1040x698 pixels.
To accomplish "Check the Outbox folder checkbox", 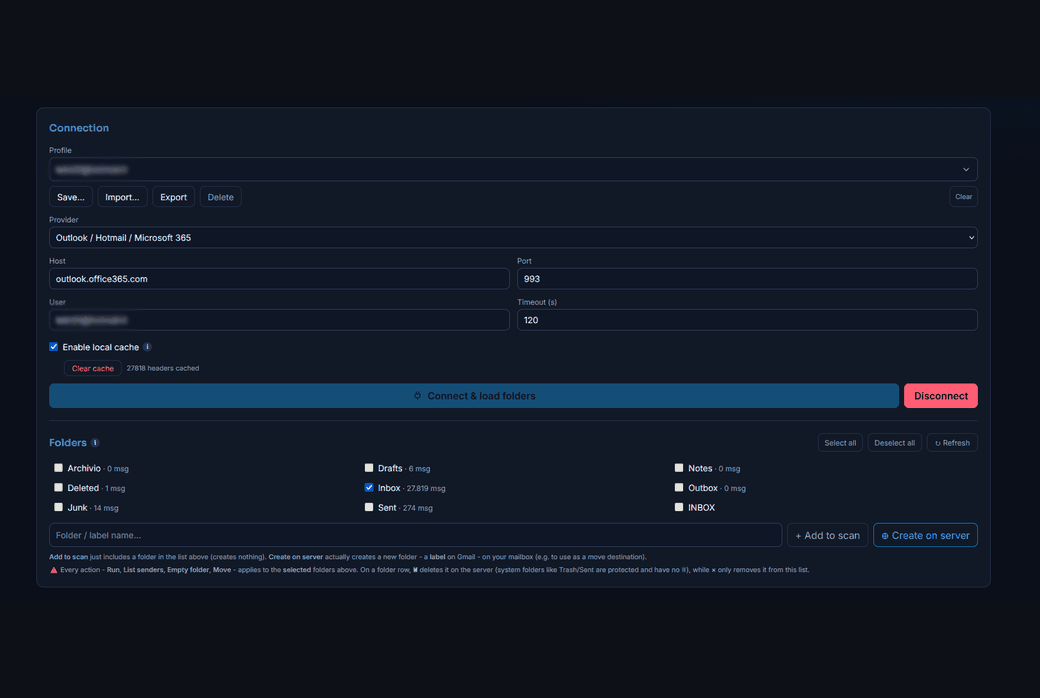I will (x=679, y=488).
